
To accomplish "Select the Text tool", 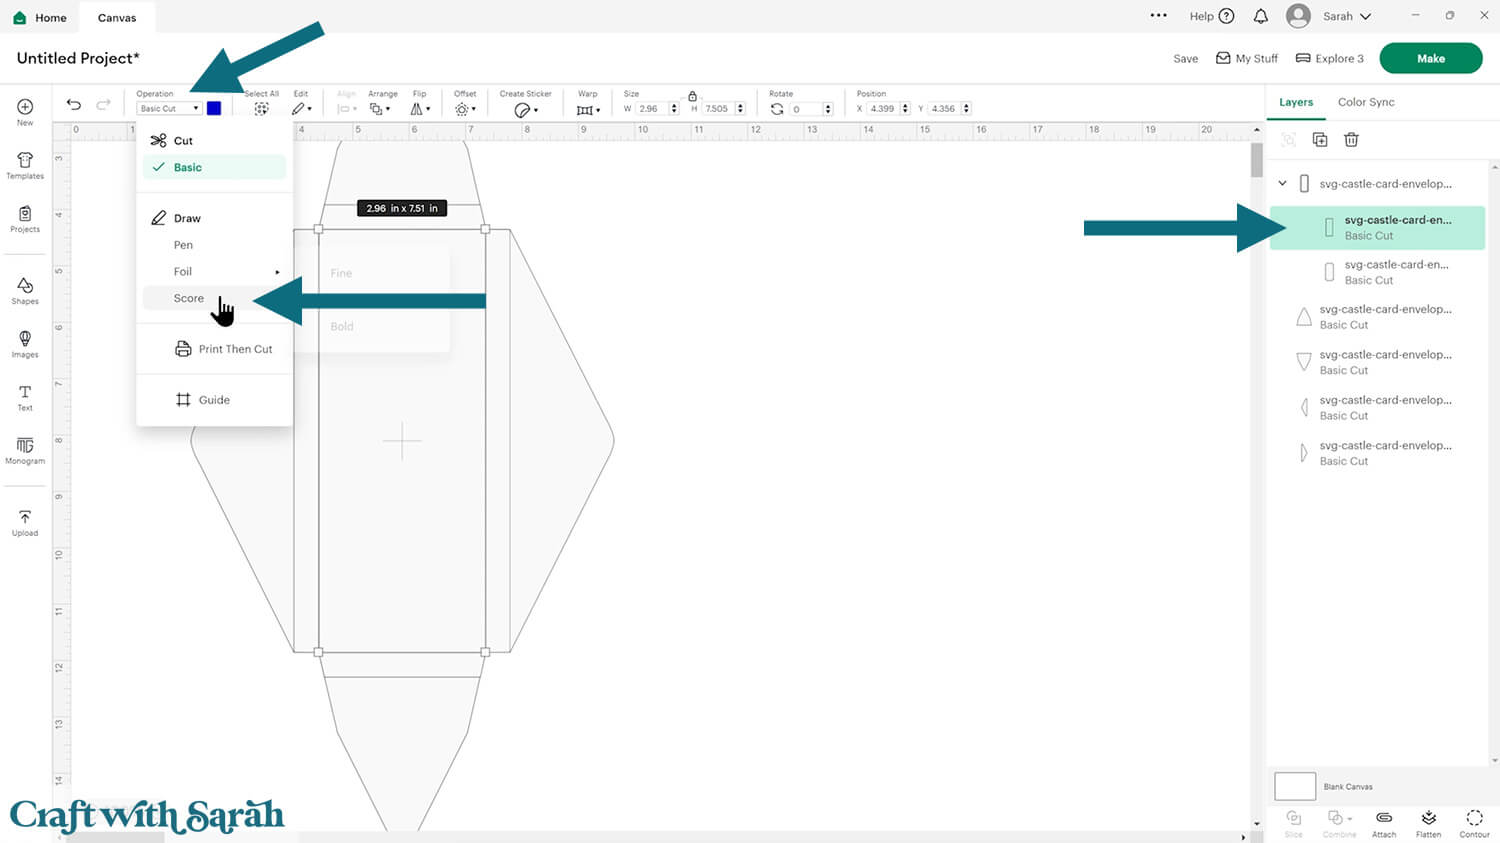I will pos(25,397).
